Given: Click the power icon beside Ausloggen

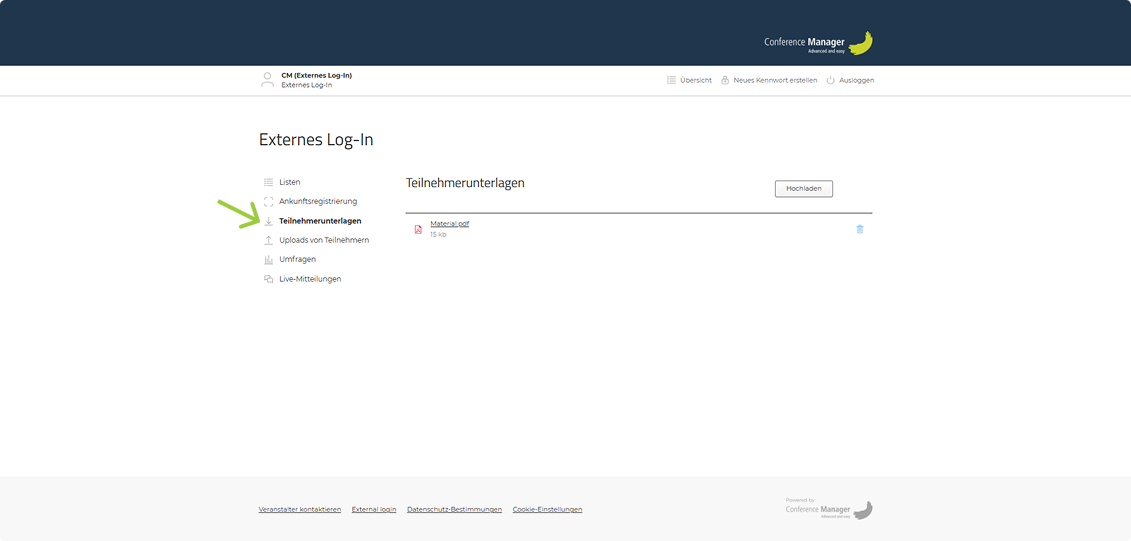Looking at the screenshot, I should (x=830, y=80).
